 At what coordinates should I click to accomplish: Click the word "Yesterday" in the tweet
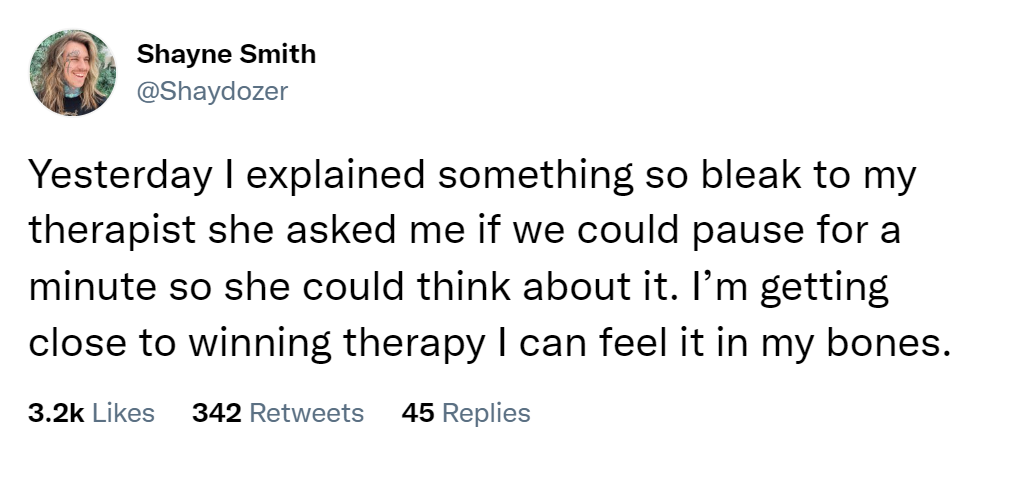point(112,177)
